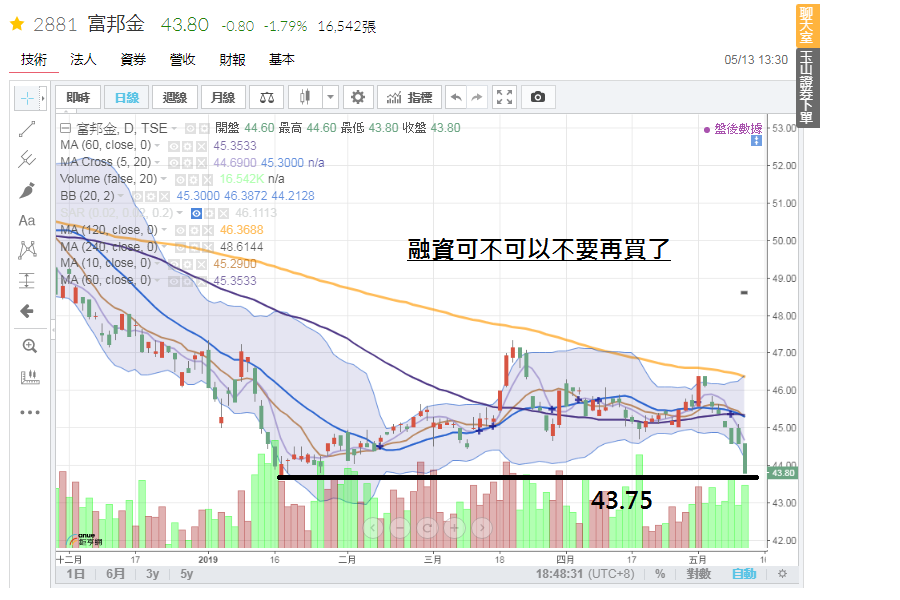Select the Aa text annotation tool
The image size is (900, 600).
27,220
